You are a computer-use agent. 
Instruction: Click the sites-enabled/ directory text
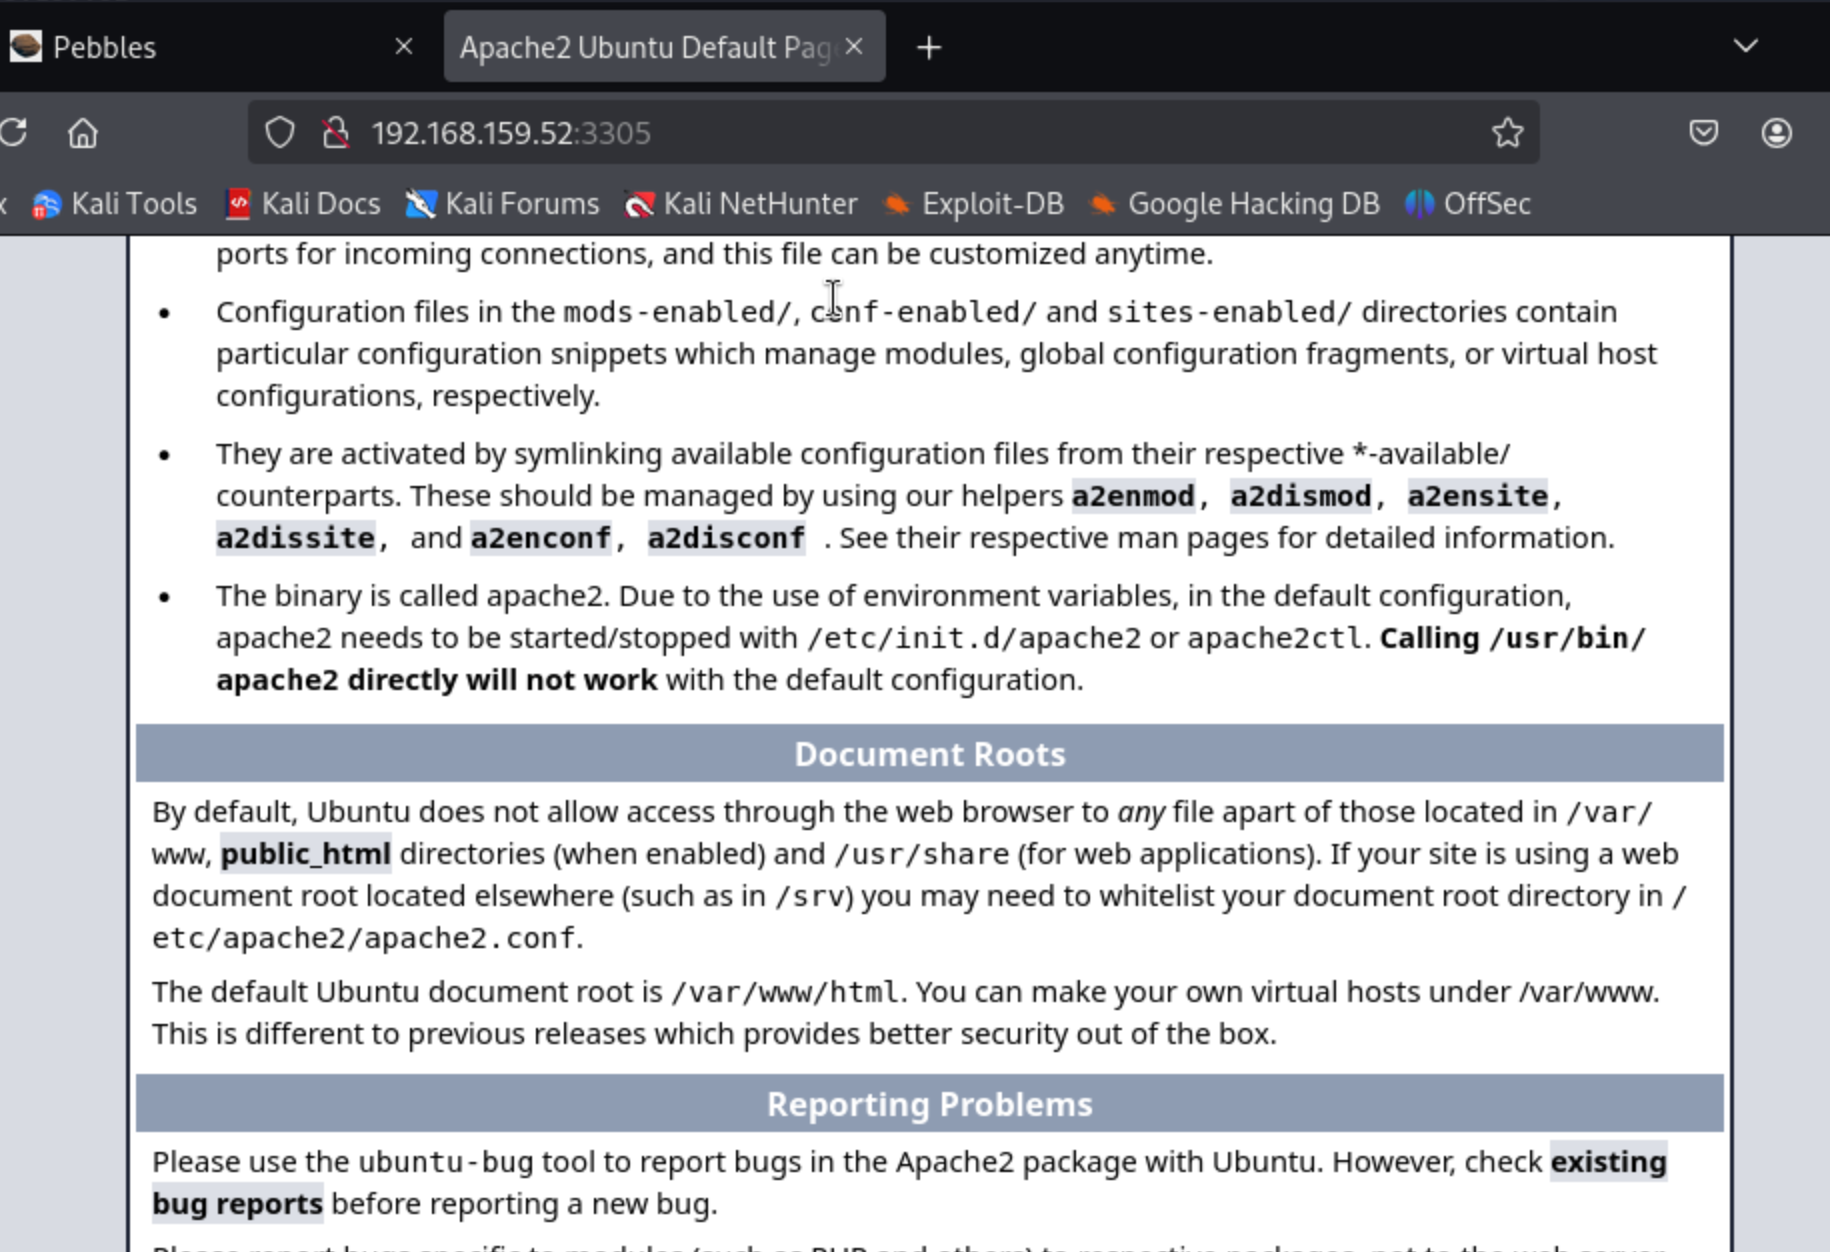[1229, 312]
